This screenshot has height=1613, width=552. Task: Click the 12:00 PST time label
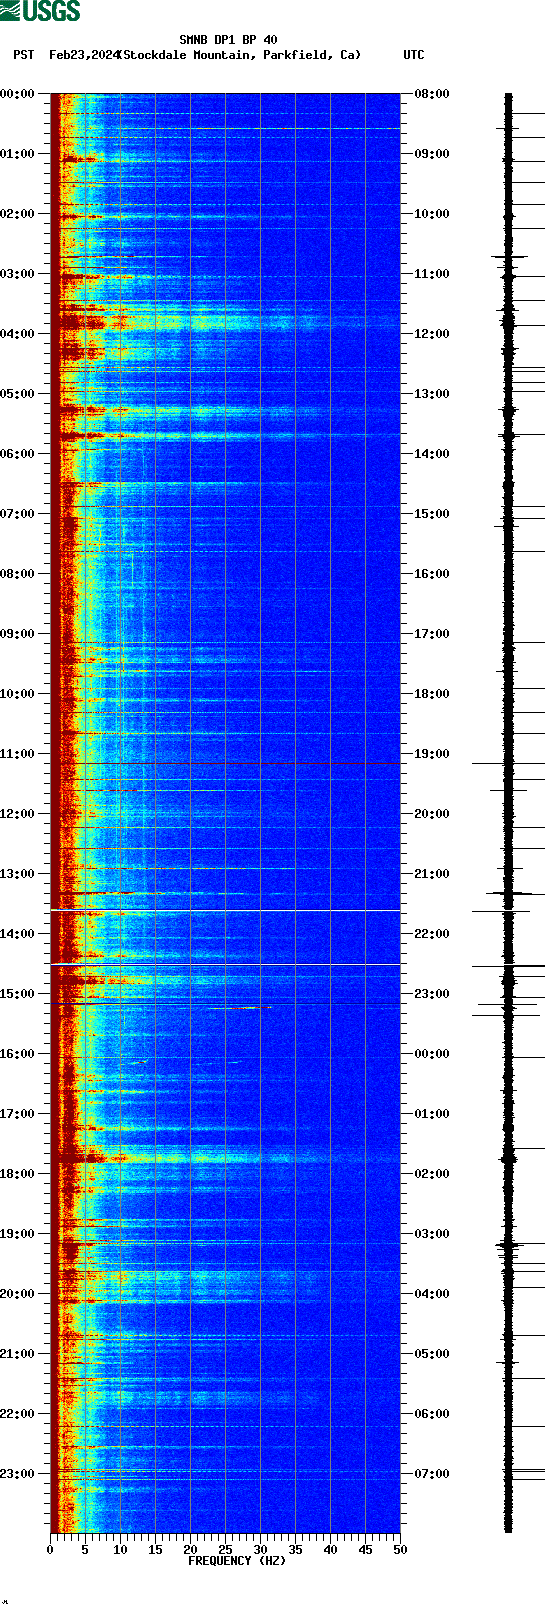[18, 814]
